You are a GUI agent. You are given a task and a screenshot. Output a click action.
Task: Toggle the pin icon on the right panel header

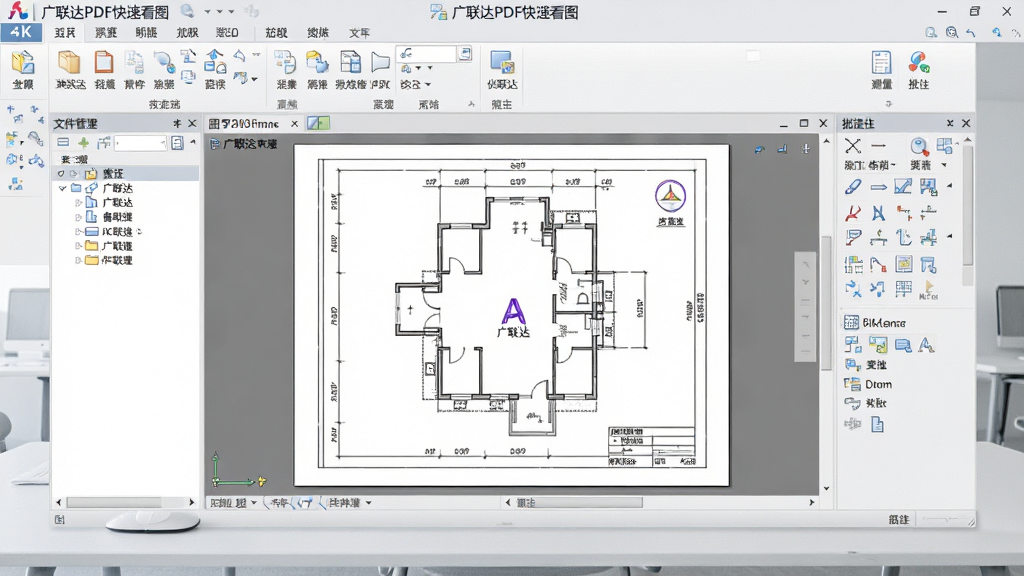click(950, 123)
